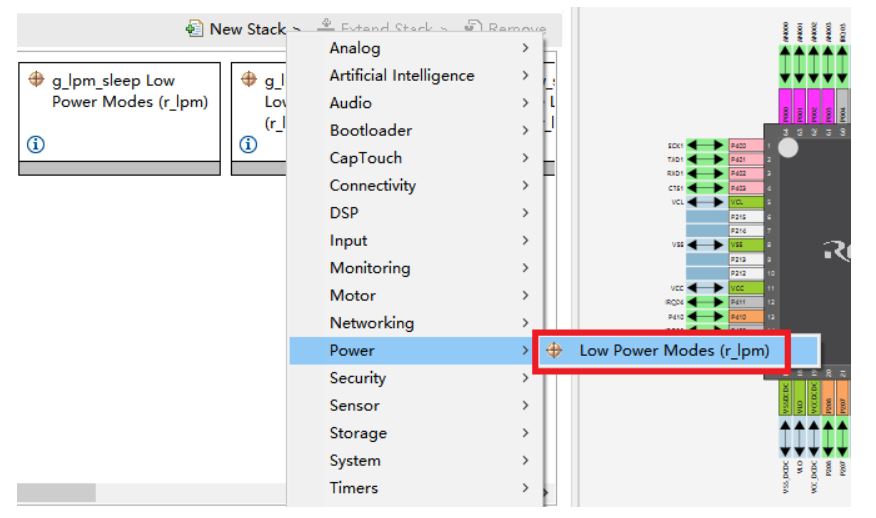Click the Low Power Modes submenu icon
The height and width of the screenshot is (518, 876).
pyautogui.click(x=554, y=350)
